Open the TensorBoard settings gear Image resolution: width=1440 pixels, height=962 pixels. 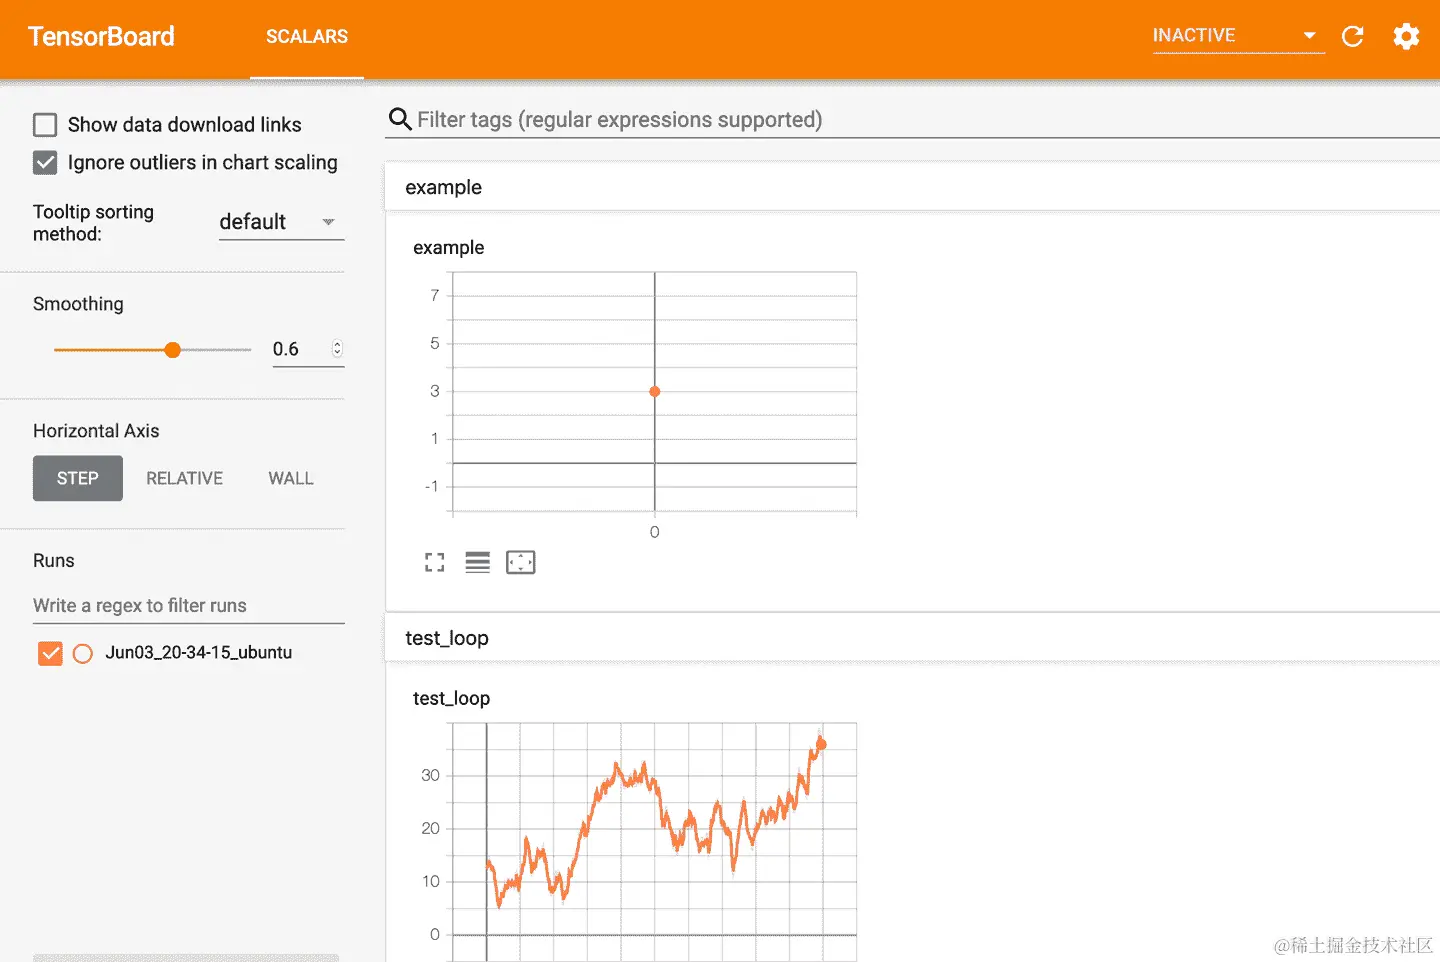[x=1406, y=37]
